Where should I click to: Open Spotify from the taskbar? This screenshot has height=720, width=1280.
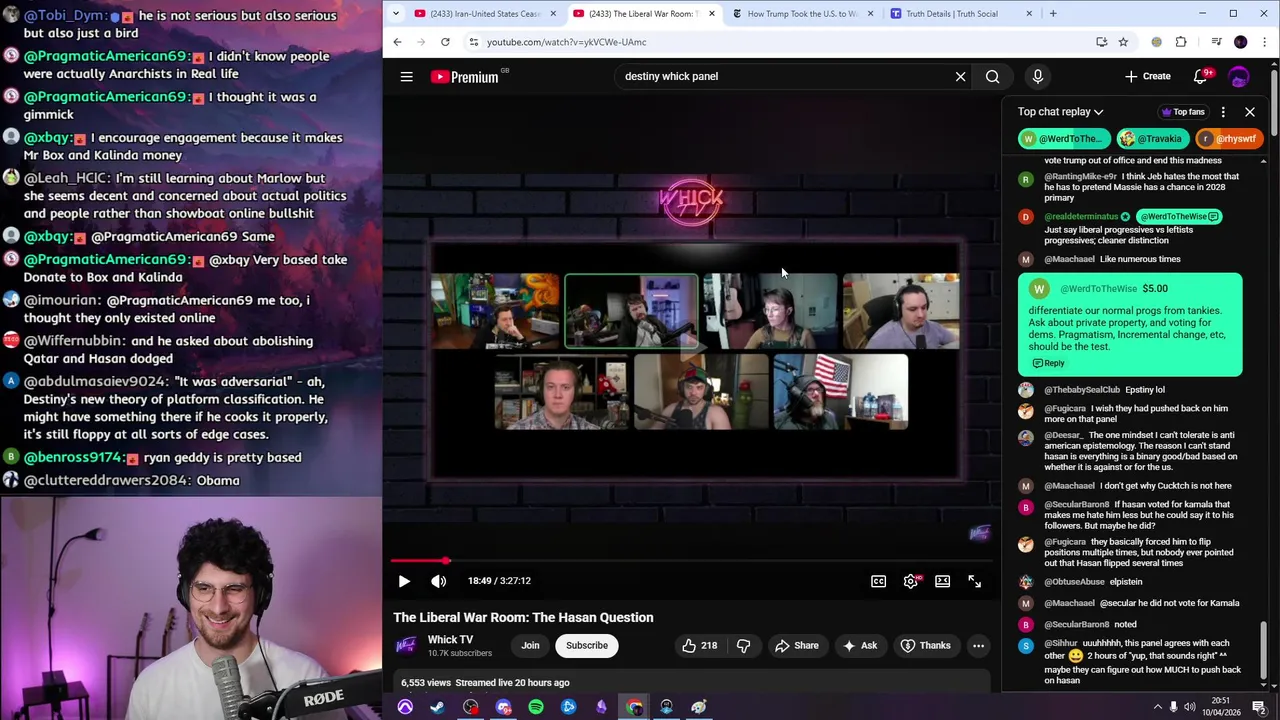(x=536, y=707)
